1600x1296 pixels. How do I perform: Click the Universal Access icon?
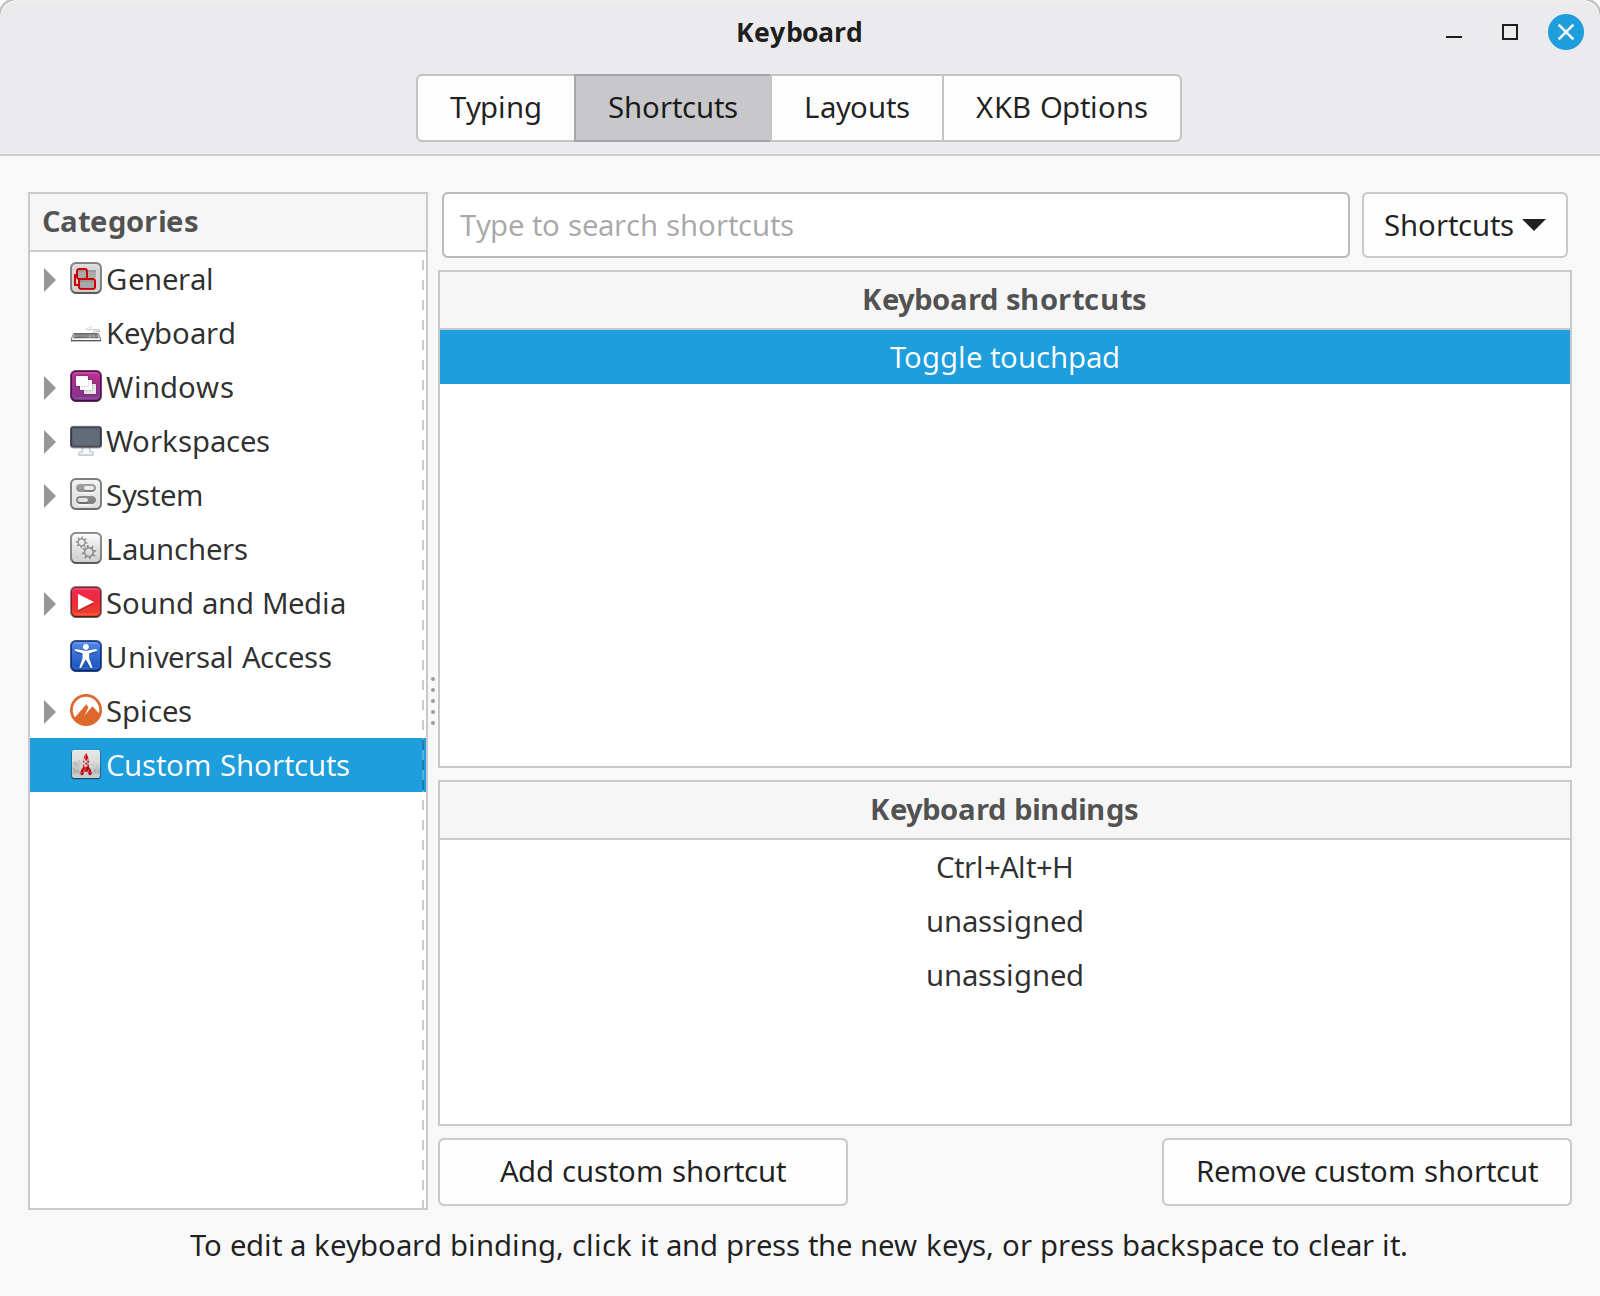click(x=86, y=657)
